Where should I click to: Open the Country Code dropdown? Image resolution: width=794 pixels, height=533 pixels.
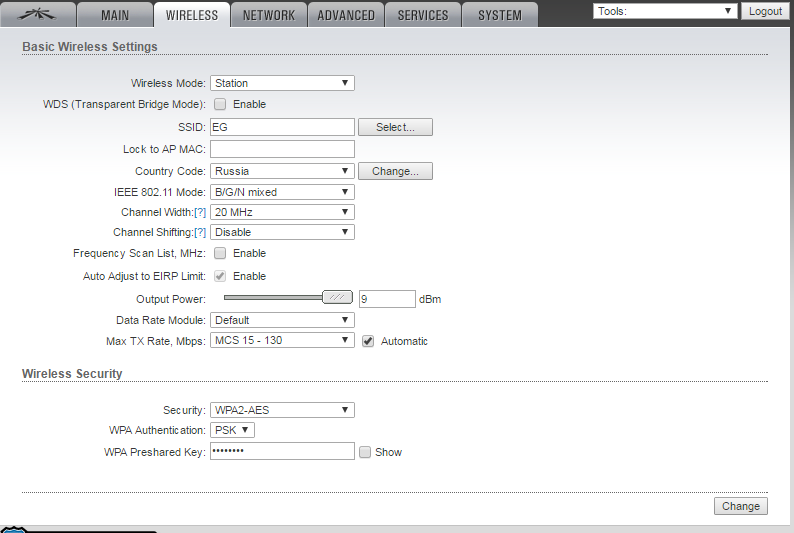tap(282, 171)
